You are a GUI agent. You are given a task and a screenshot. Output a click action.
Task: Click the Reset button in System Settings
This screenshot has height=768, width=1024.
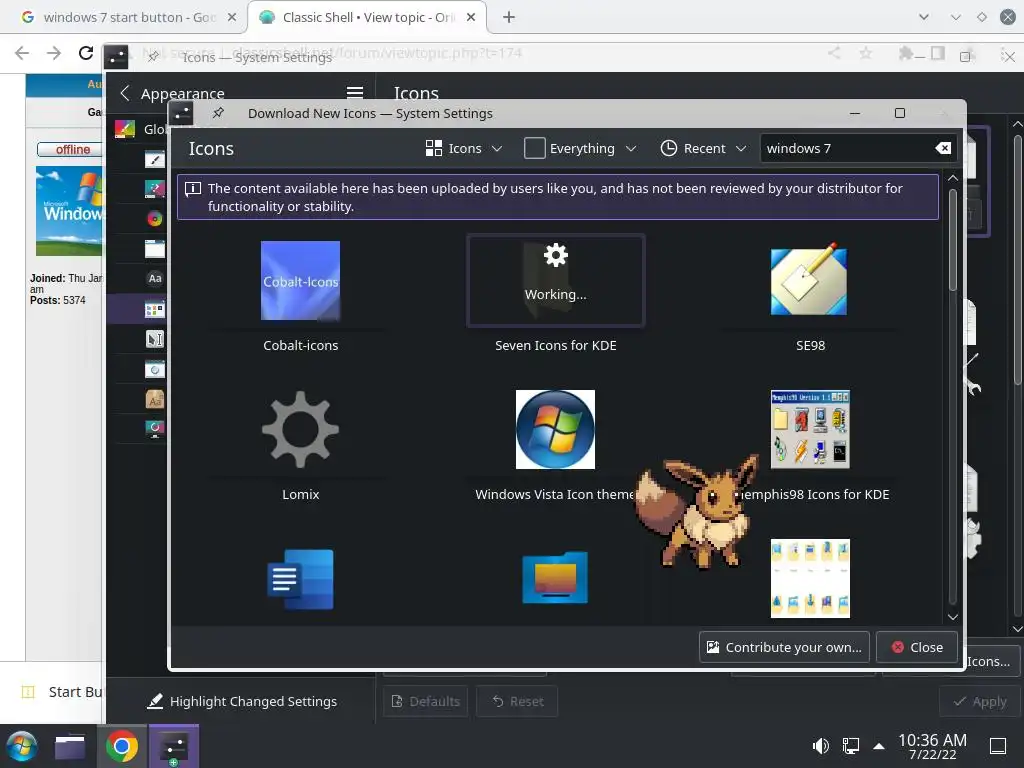pos(517,701)
